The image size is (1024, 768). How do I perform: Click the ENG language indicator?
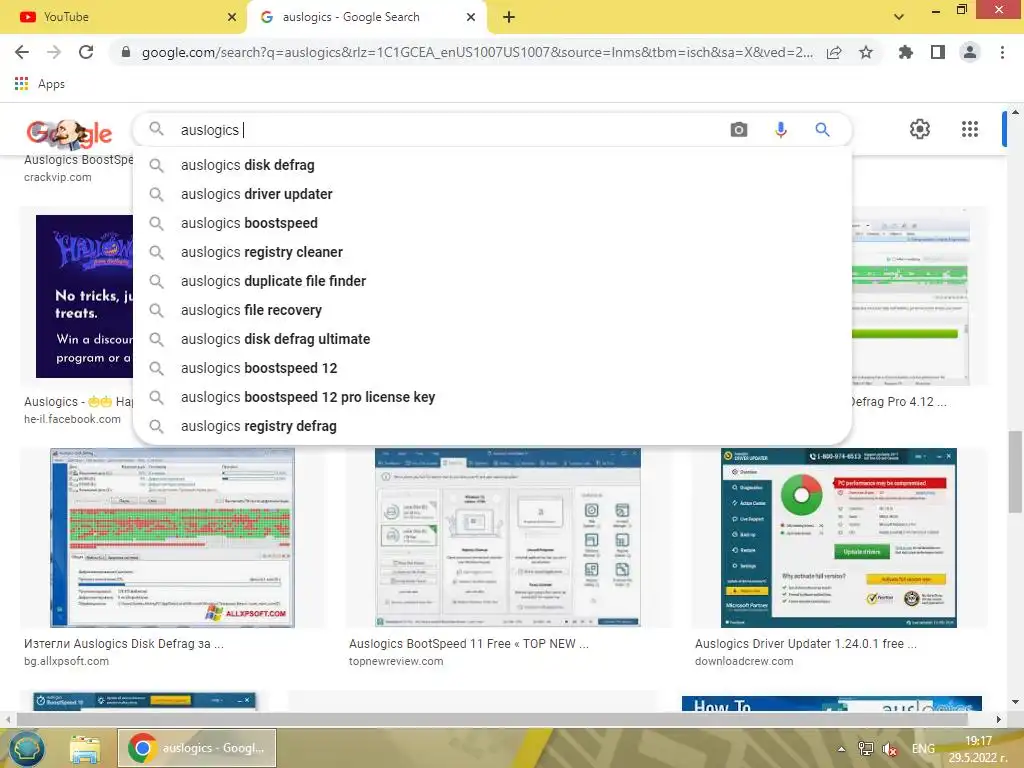pyautogui.click(x=923, y=749)
